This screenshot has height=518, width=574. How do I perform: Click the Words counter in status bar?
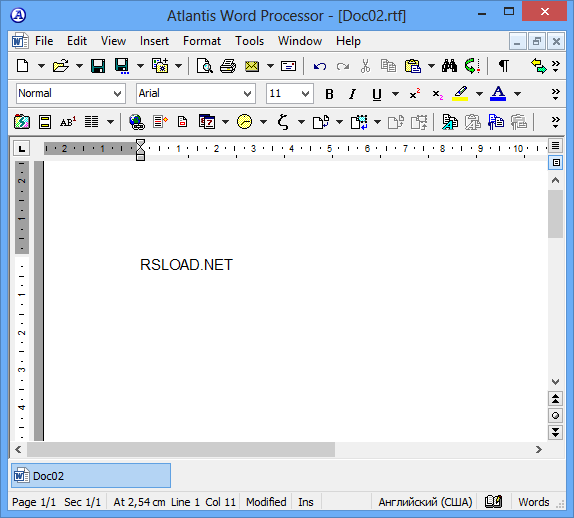pos(534,502)
